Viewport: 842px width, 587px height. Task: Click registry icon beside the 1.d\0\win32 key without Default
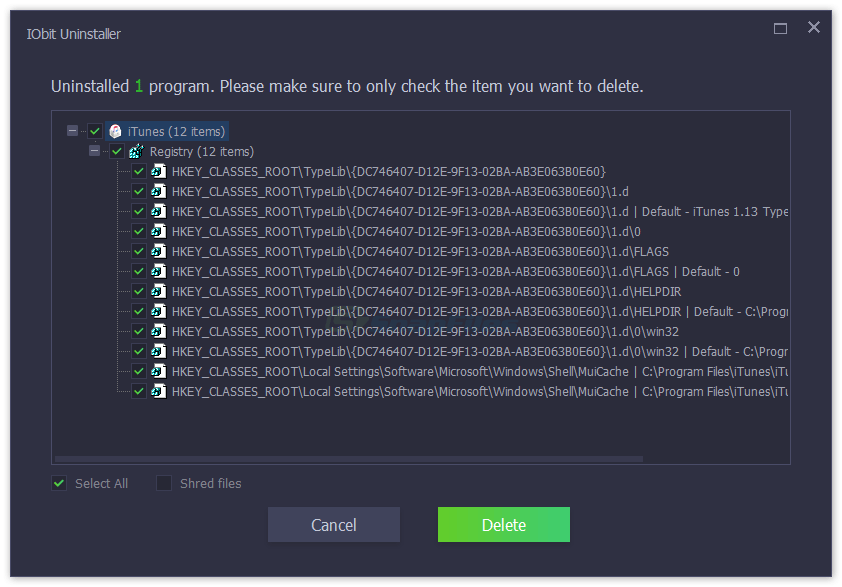(159, 331)
